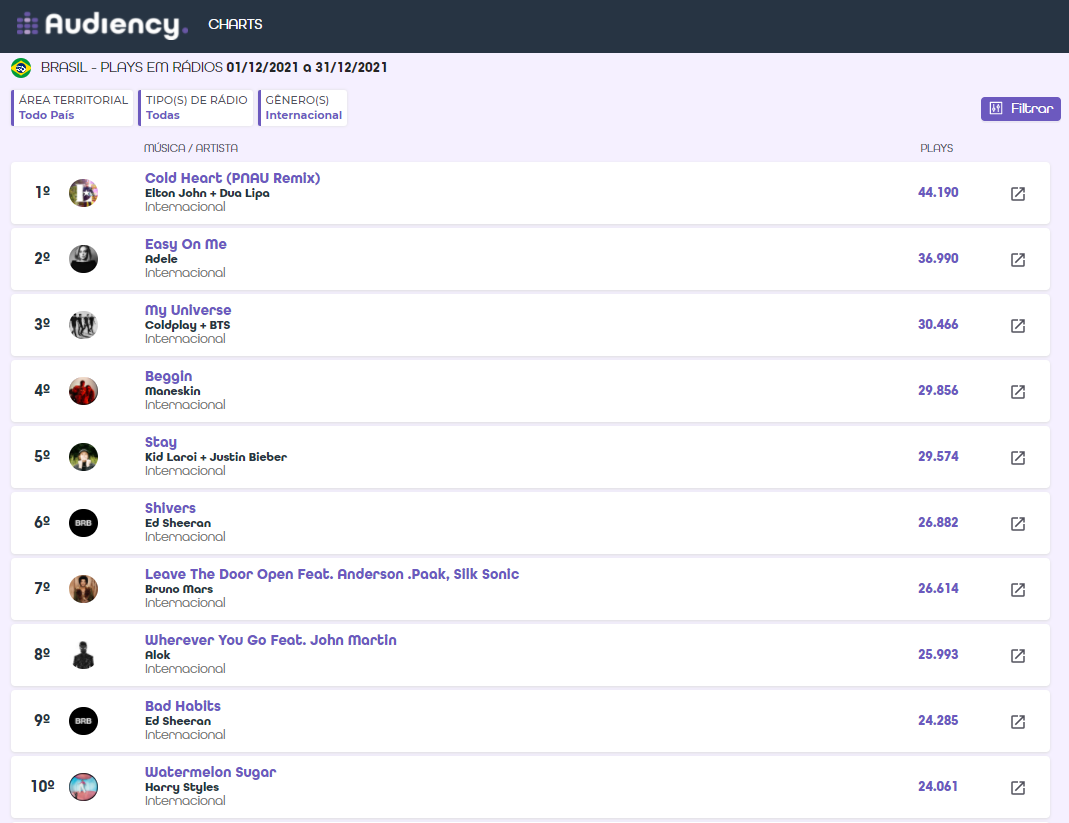Open external link icon for Wherever You Go
The image size is (1069, 823).
tap(1017, 656)
